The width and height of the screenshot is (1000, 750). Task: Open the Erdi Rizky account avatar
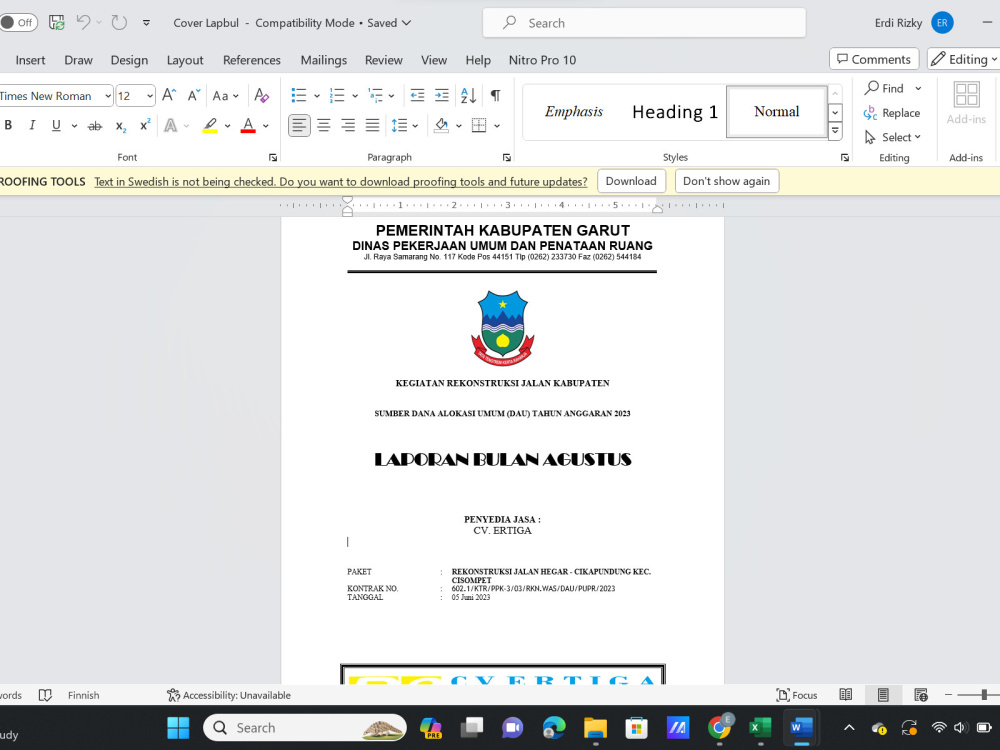click(942, 23)
